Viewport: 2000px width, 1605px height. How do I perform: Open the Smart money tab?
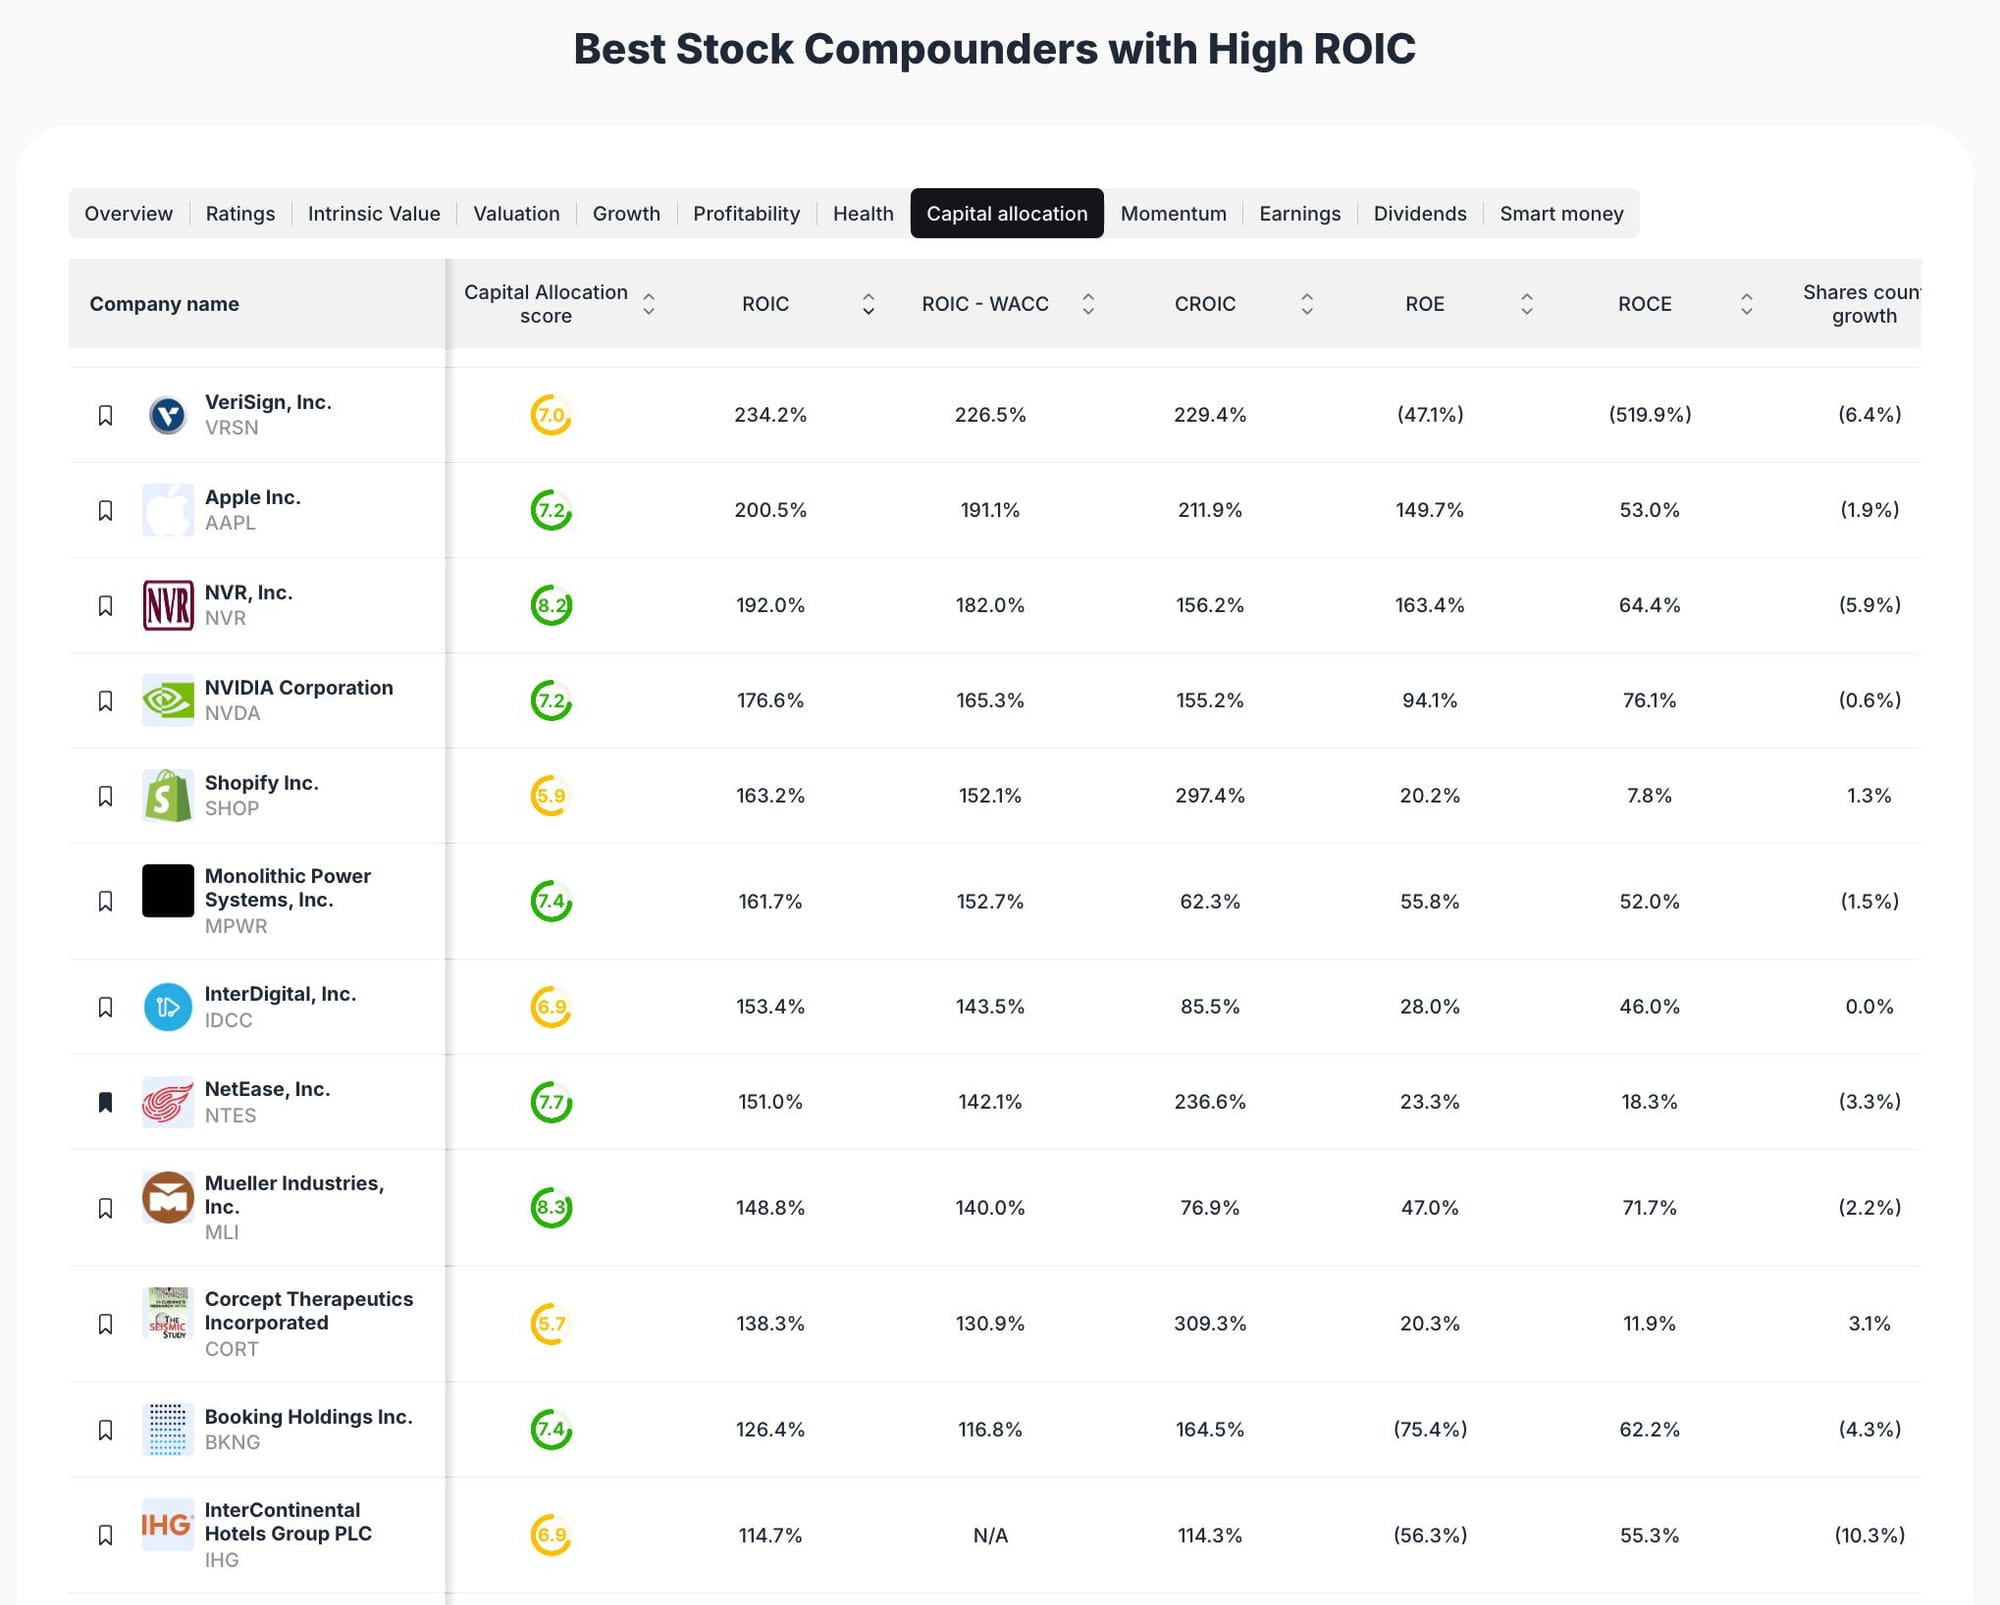coord(1560,214)
